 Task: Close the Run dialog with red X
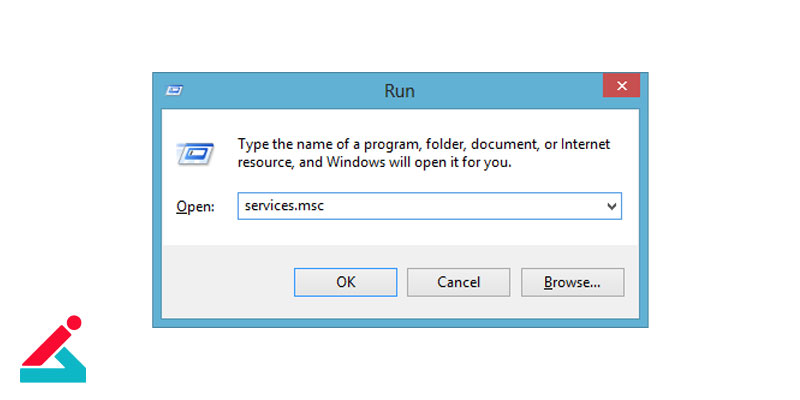(621, 86)
